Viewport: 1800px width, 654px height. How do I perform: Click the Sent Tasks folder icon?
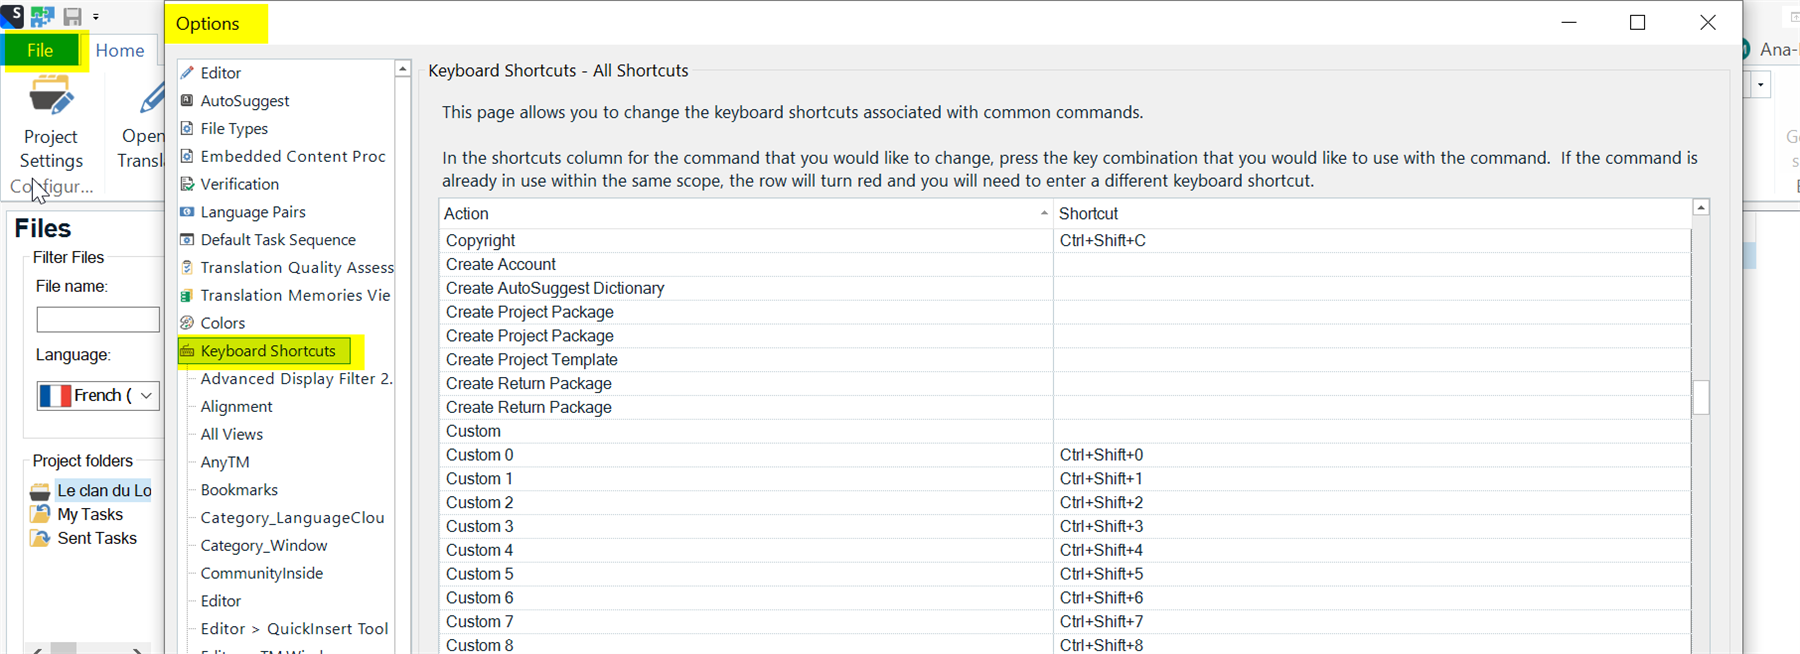tap(40, 538)
